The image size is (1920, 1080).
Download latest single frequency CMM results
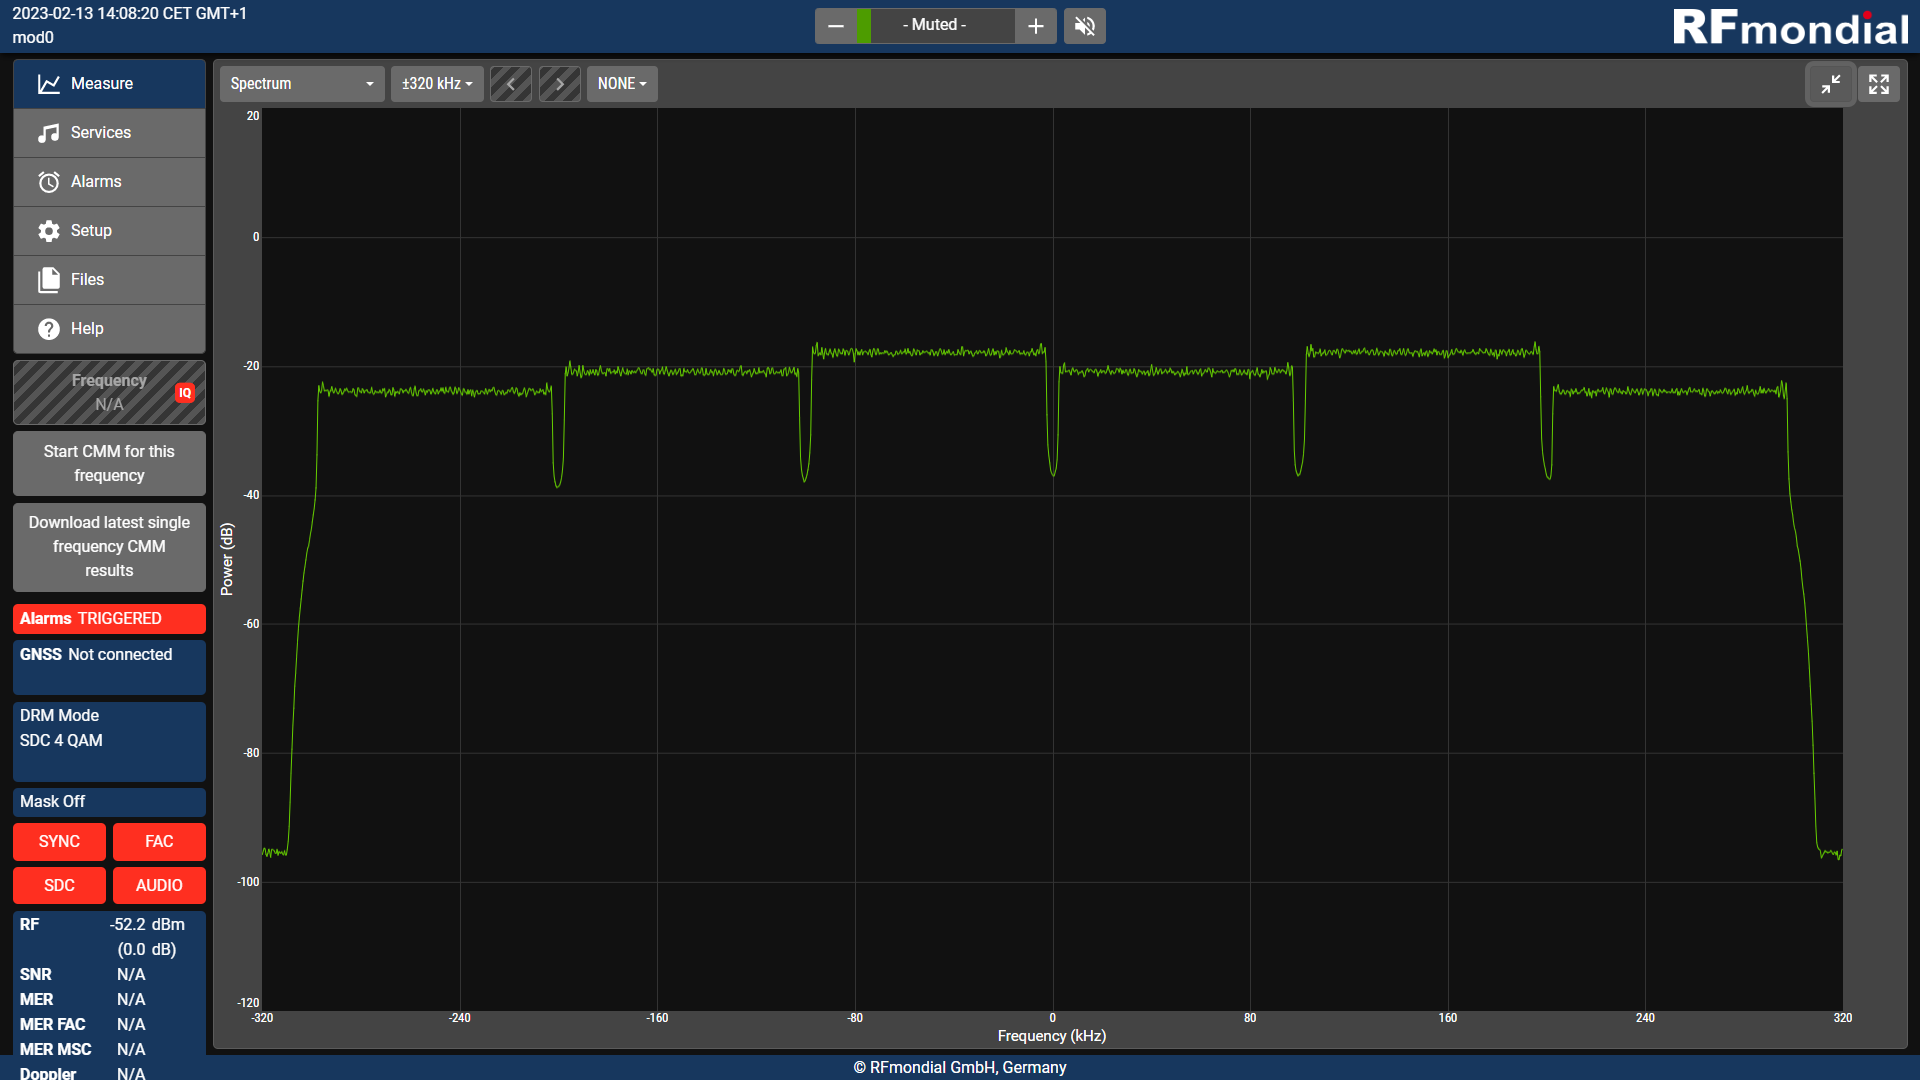pos(109,547)
